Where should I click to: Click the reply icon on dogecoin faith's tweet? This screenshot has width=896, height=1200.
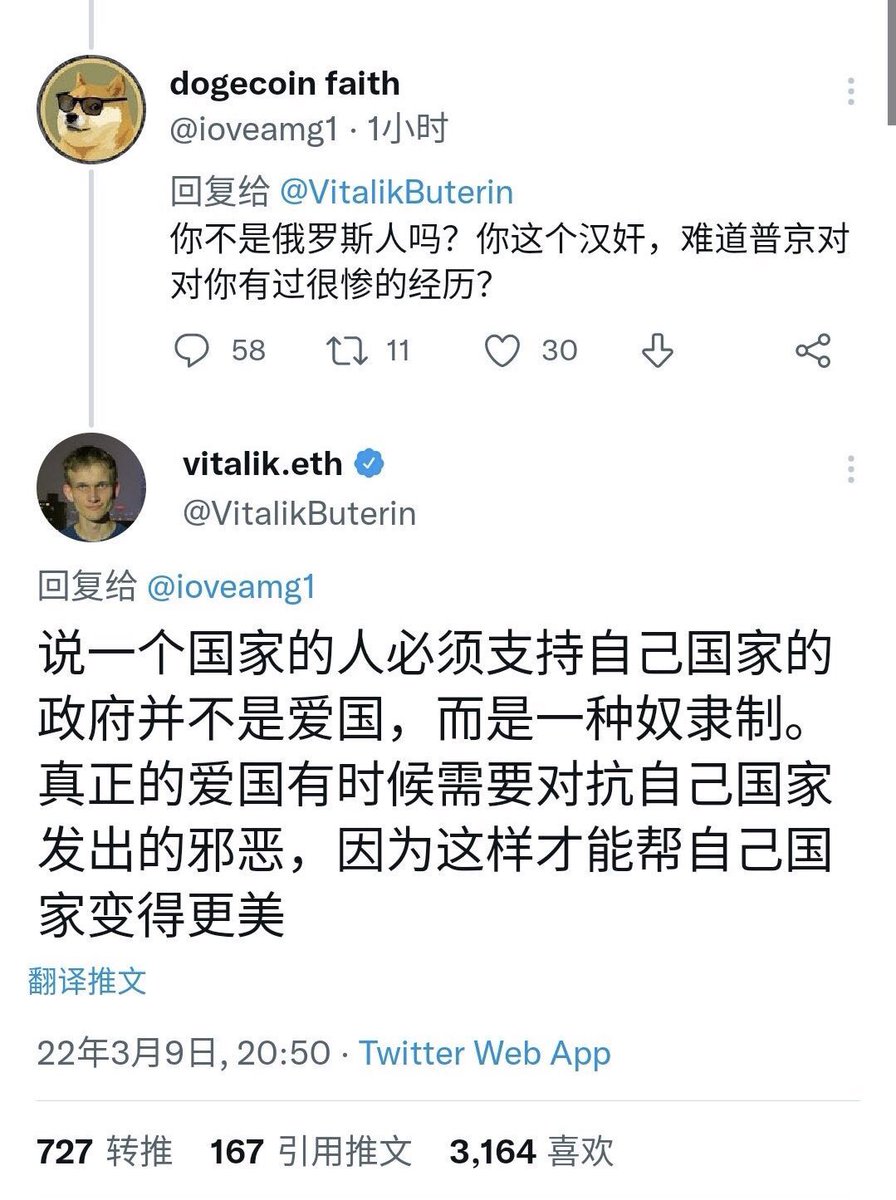(x=192, y=350)
